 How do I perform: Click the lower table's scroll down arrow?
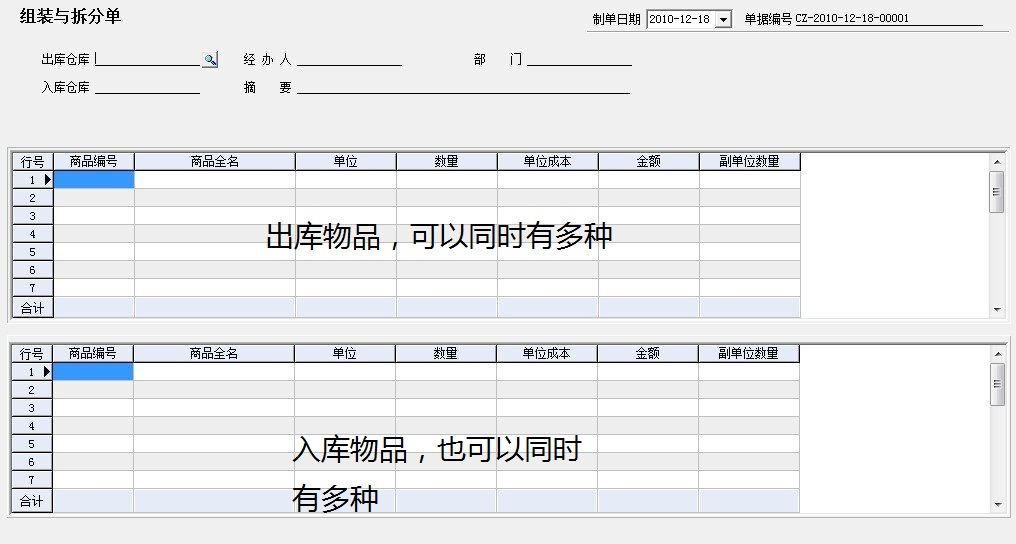[996, 505]
